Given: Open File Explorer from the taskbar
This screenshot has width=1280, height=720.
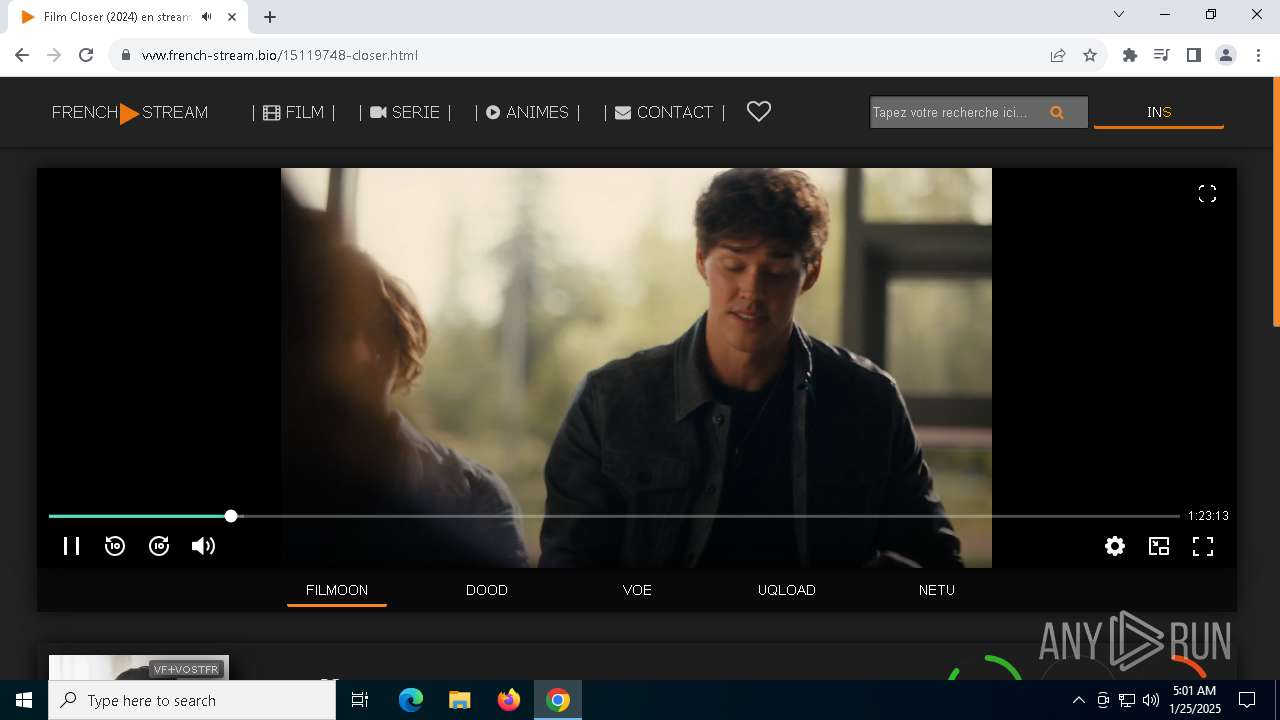Looking at the screenshot, I should point(459,700).
